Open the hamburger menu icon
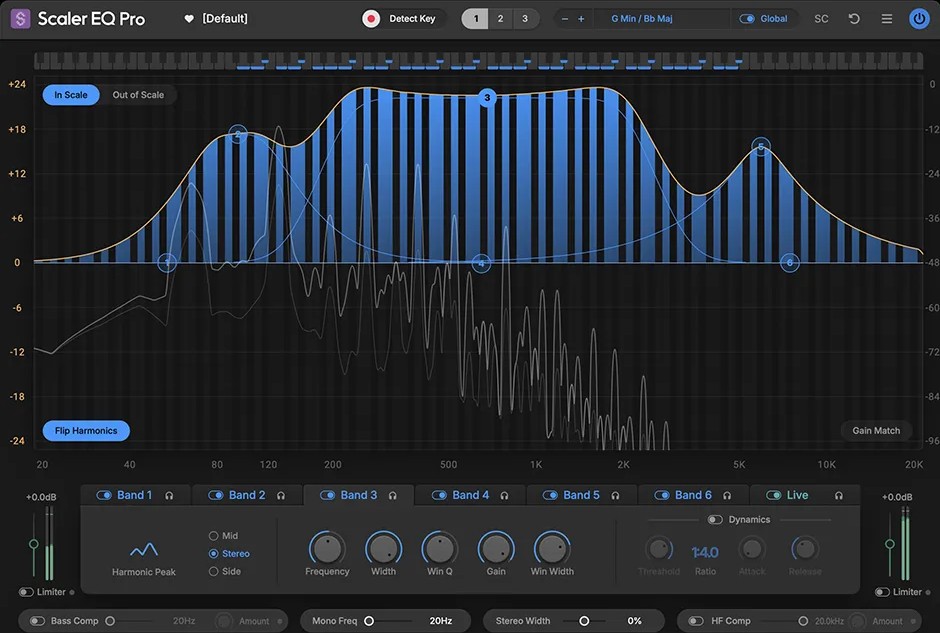This screenshot has width=940, height=633. point(887,19)
